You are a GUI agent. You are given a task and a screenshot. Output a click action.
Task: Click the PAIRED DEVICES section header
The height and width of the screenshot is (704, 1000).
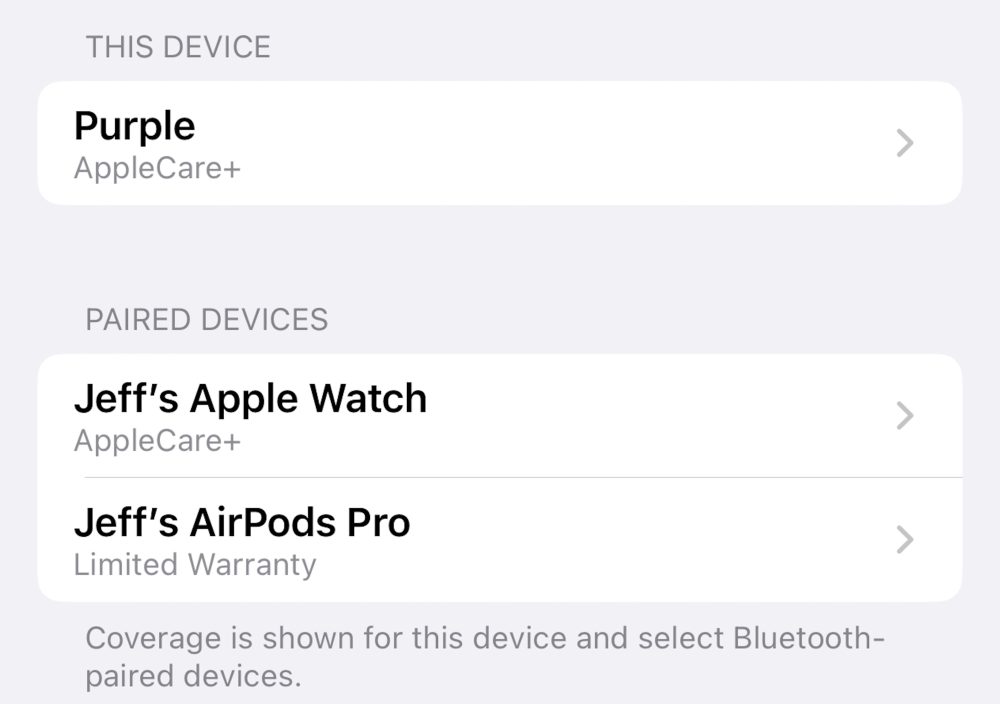207,319
